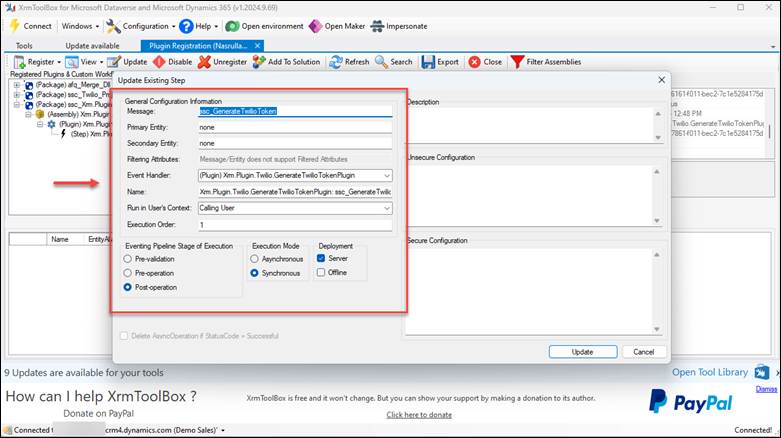781x438 pixels.
Task: Click the Open Tool Library icon
Action: 762,372
